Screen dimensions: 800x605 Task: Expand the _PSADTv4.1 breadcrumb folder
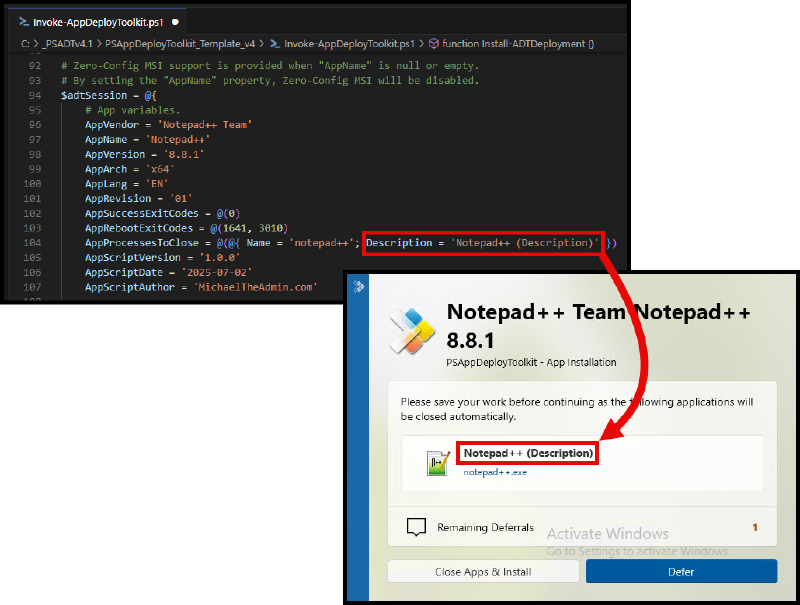(x=67, y=44)
